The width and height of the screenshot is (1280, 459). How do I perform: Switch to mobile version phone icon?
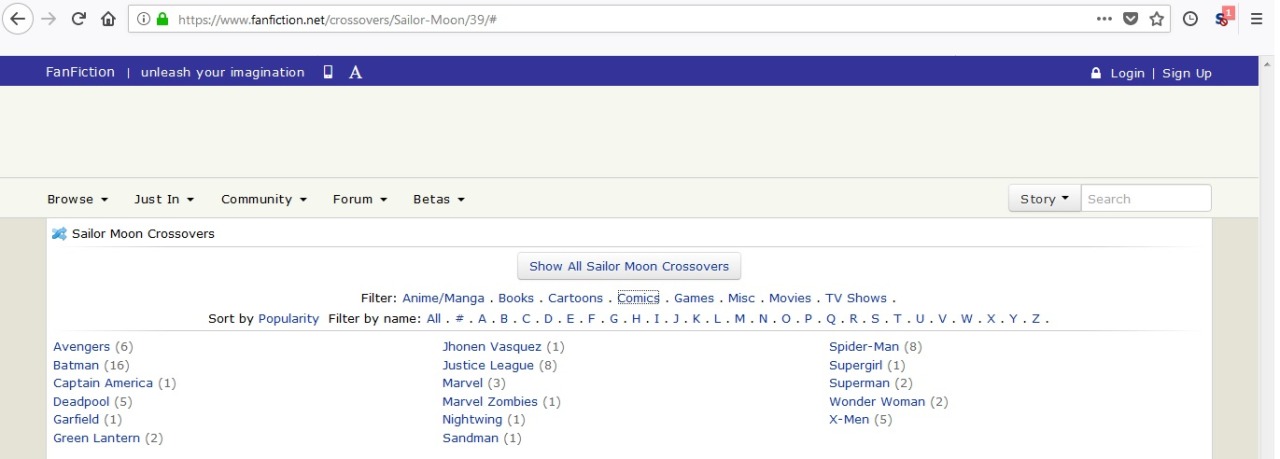coord(328,72)
